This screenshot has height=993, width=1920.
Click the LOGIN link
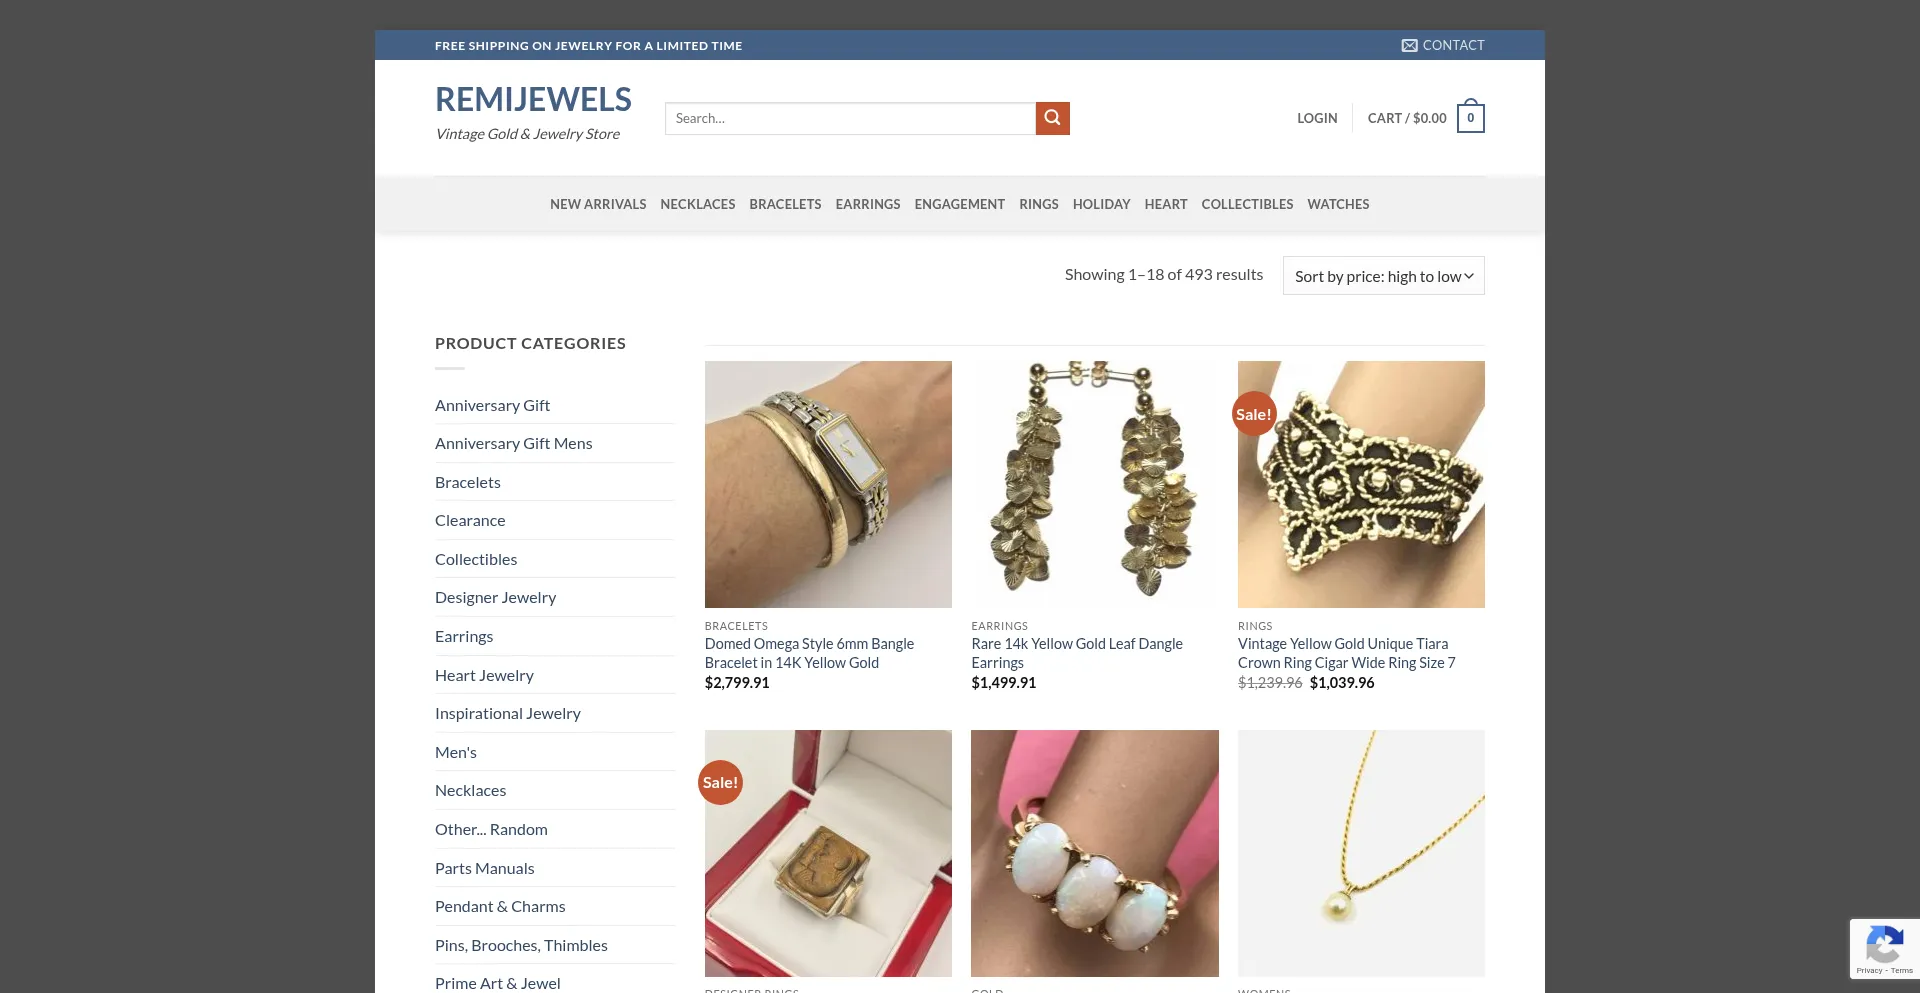[x=1317, y=118]
